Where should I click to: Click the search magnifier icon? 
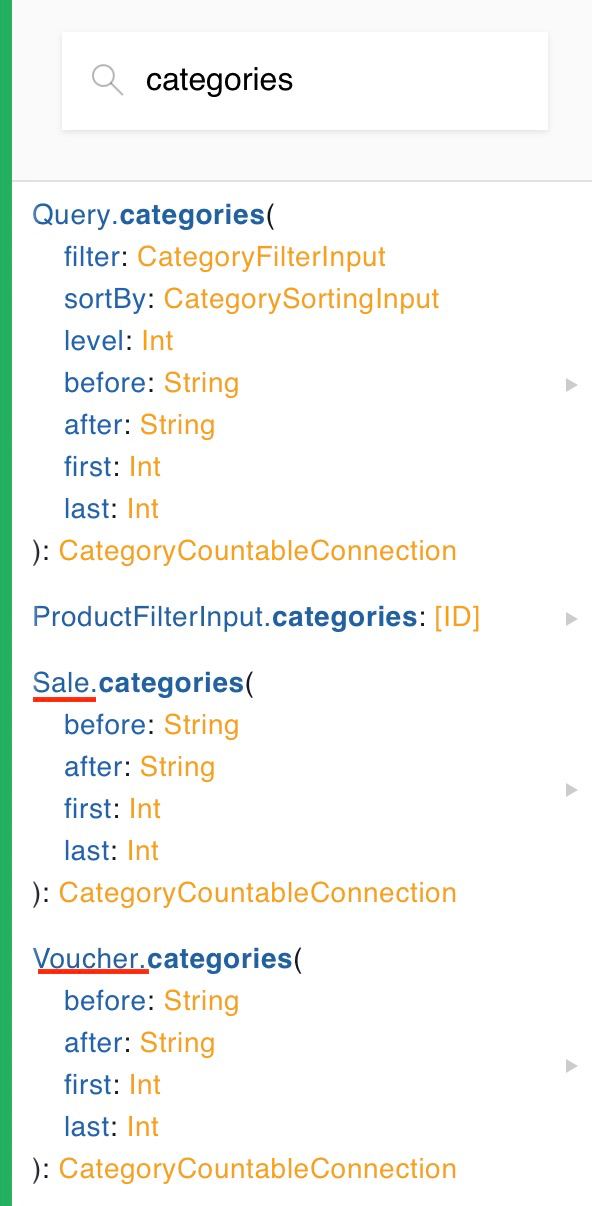point(107,80)
